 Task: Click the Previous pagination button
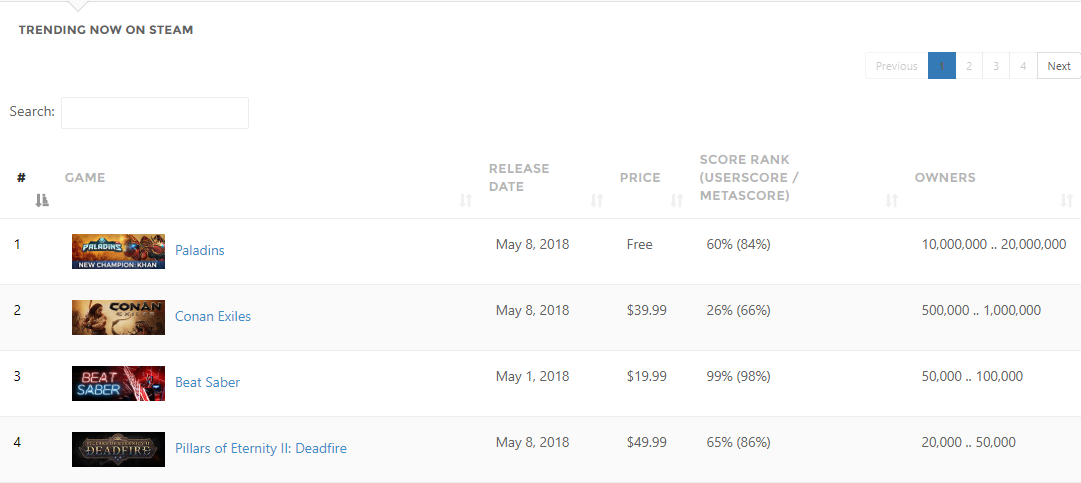pos(897,66)
